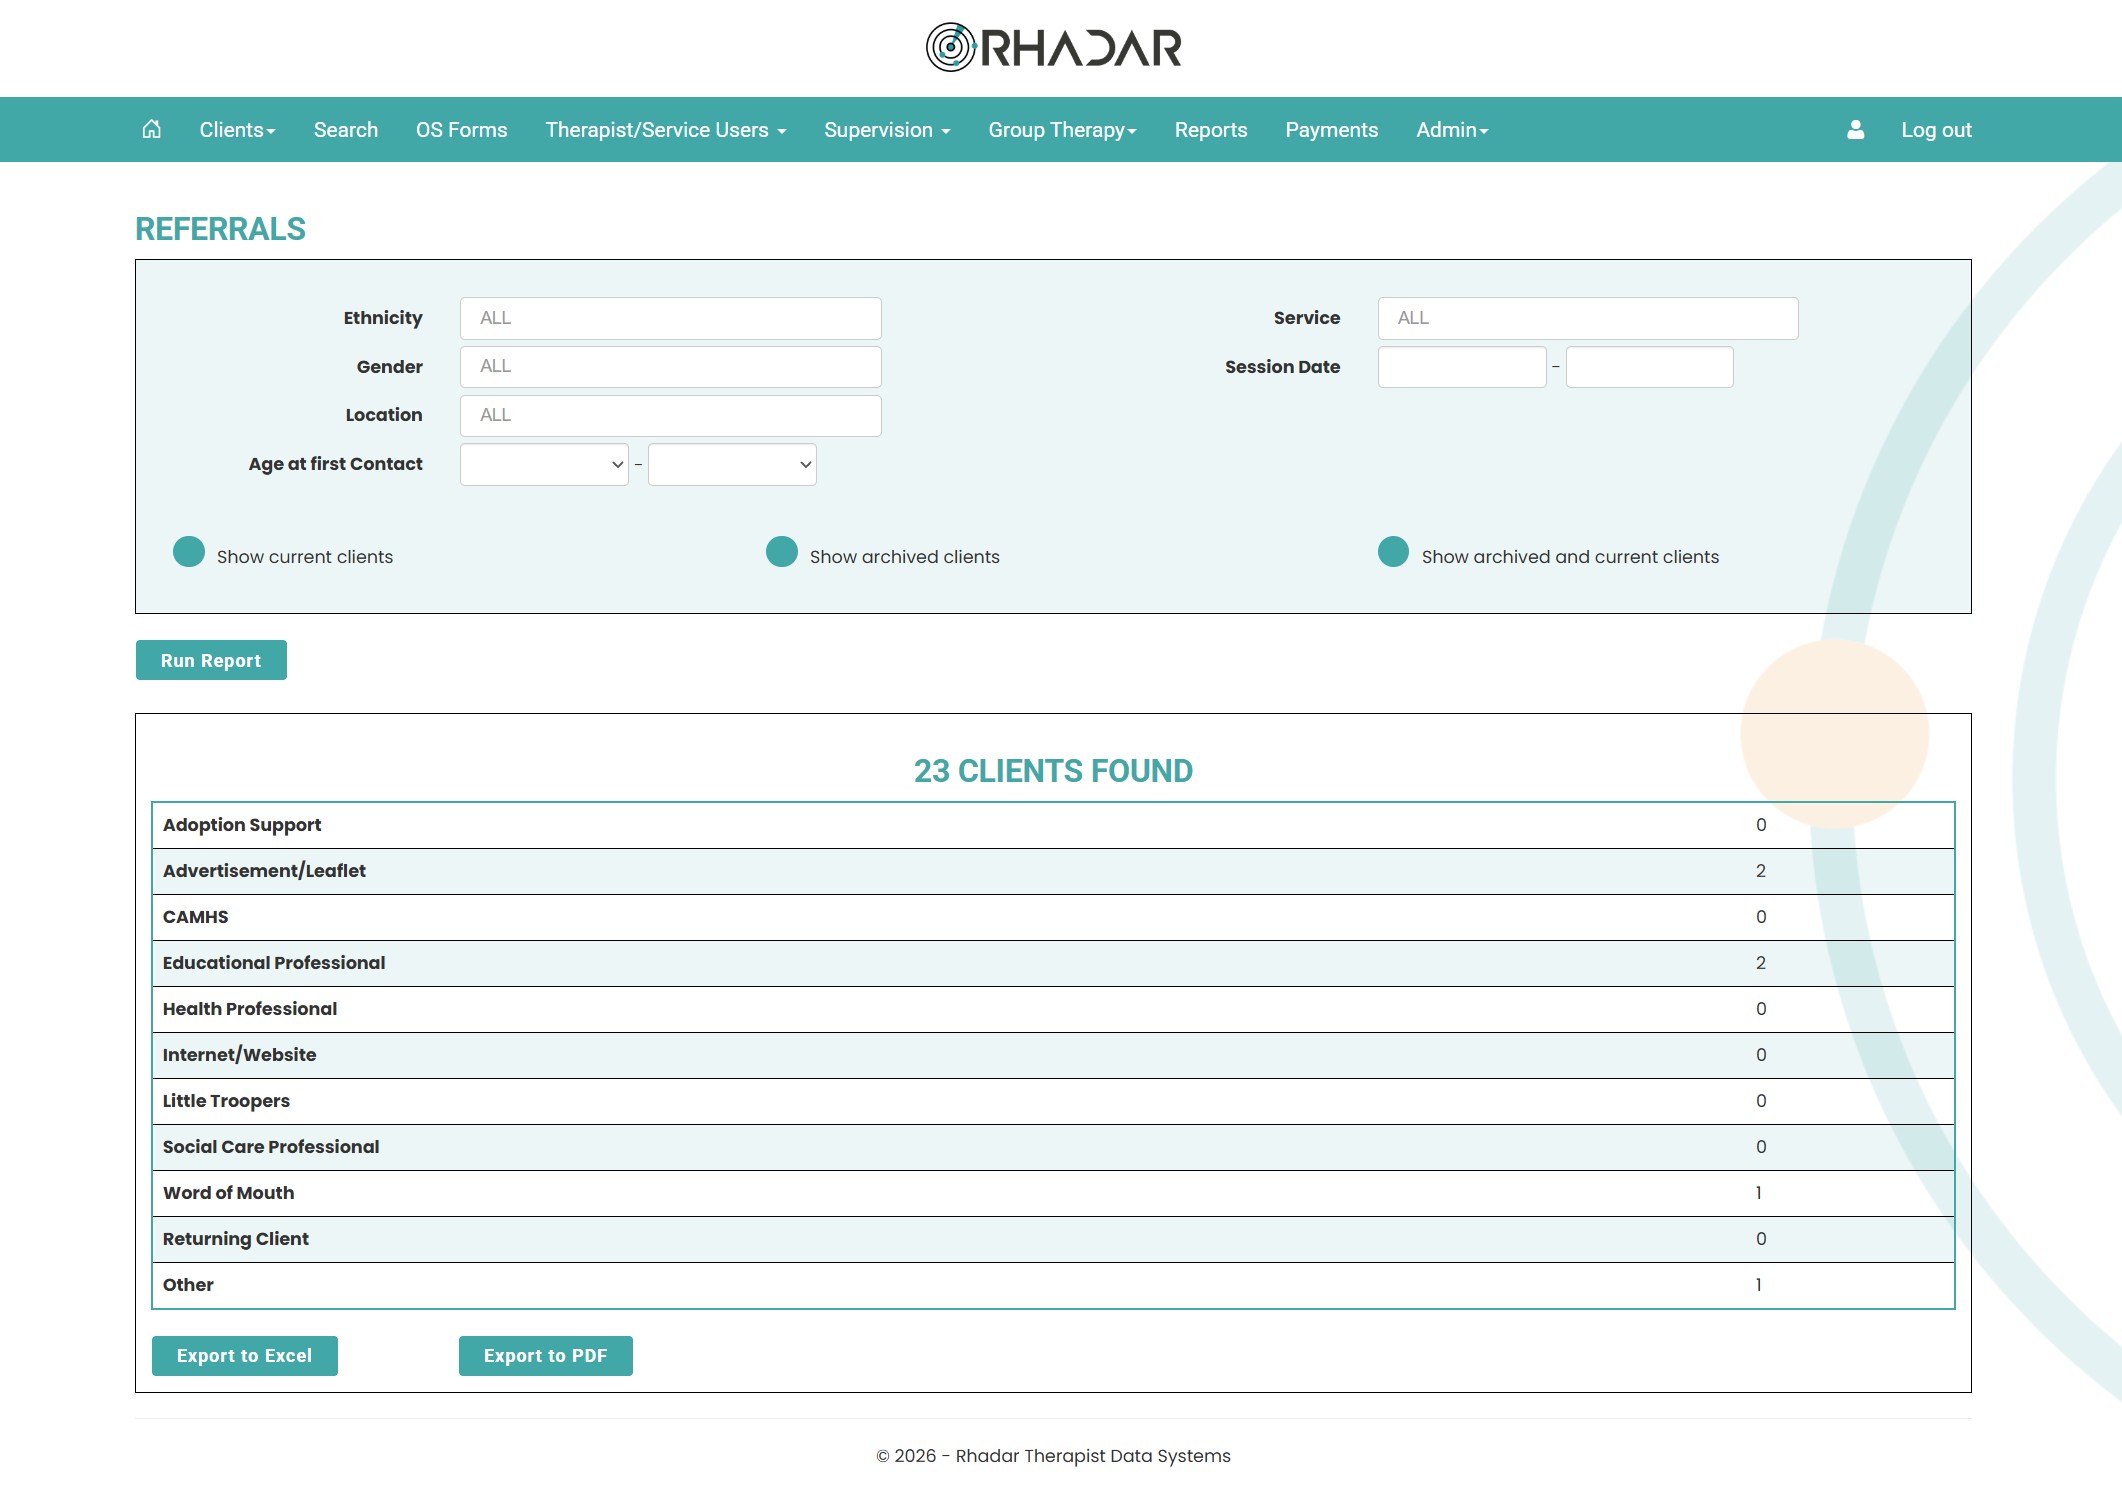This screenshot has width=2122, height=1486.
Task: Go to the home icon in navbar
Action: point(151,129)
